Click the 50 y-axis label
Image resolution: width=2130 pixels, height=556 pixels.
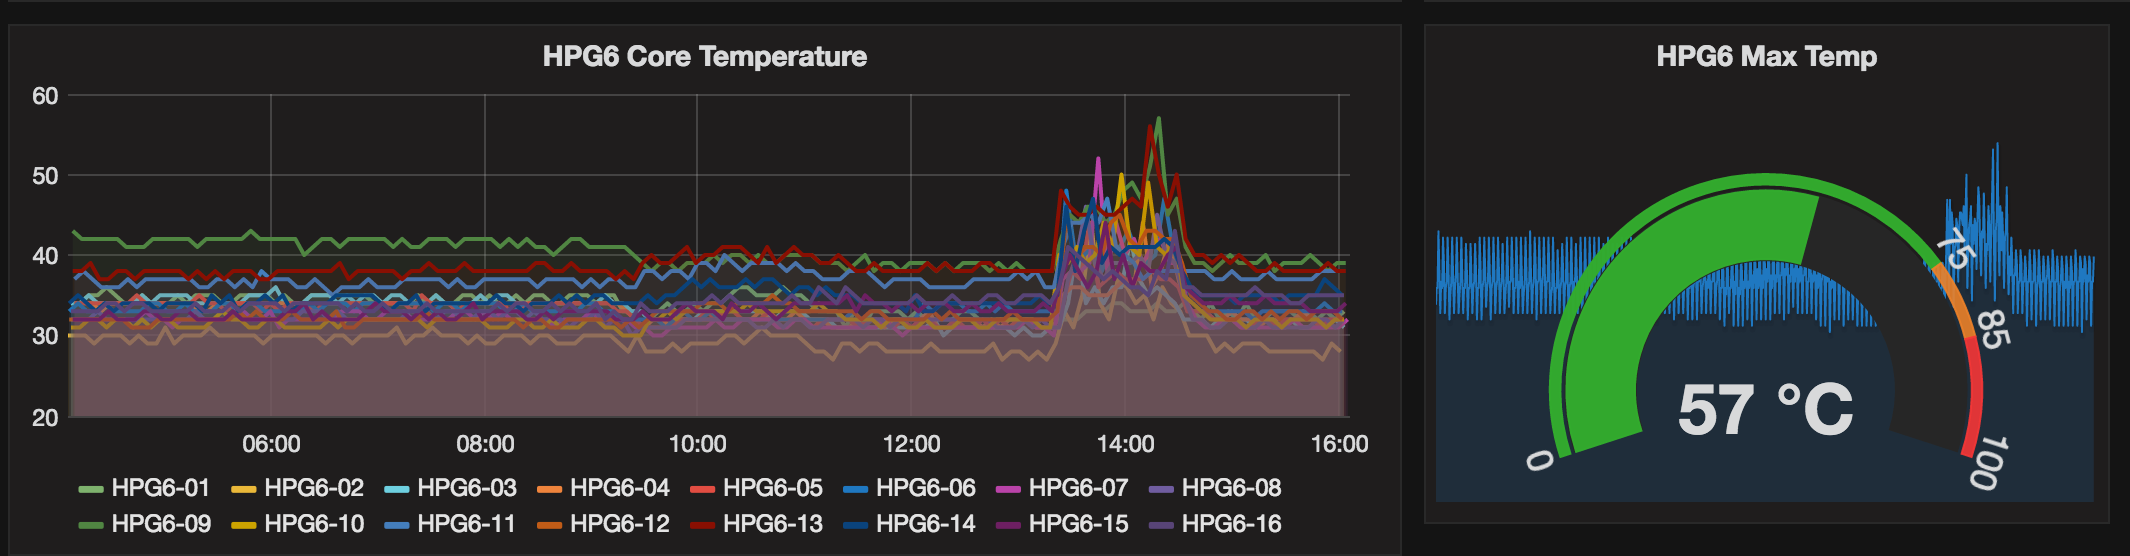coord(45,176)
